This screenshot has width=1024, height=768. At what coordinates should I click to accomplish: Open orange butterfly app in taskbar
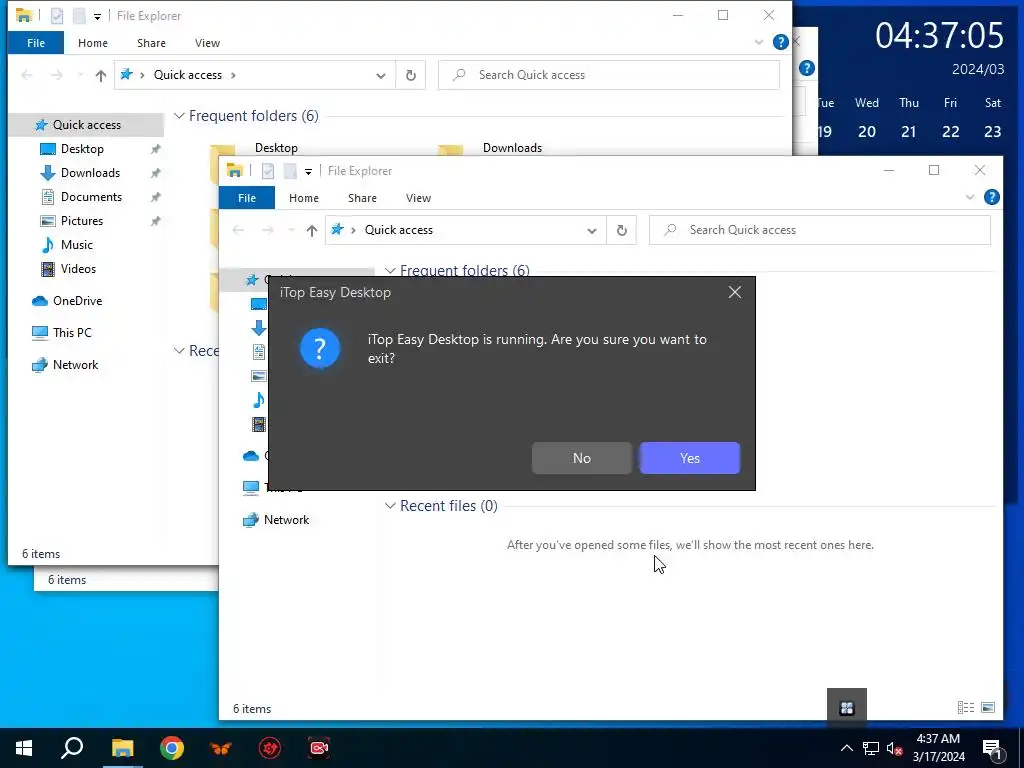[x=221, y=748]
